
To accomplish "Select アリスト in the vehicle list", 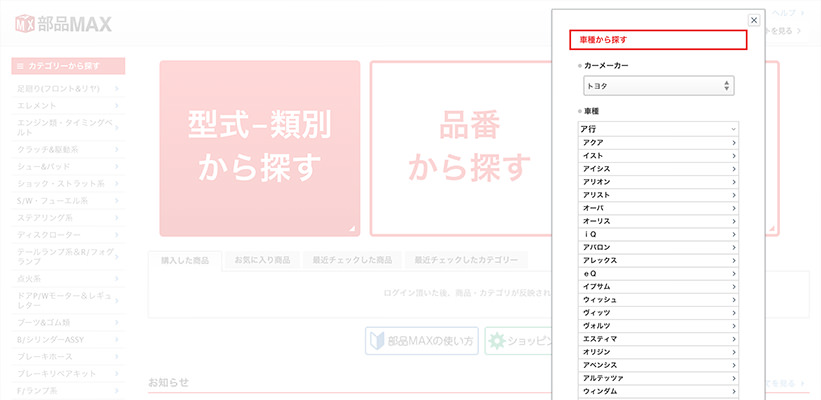I will click(658, 195).
